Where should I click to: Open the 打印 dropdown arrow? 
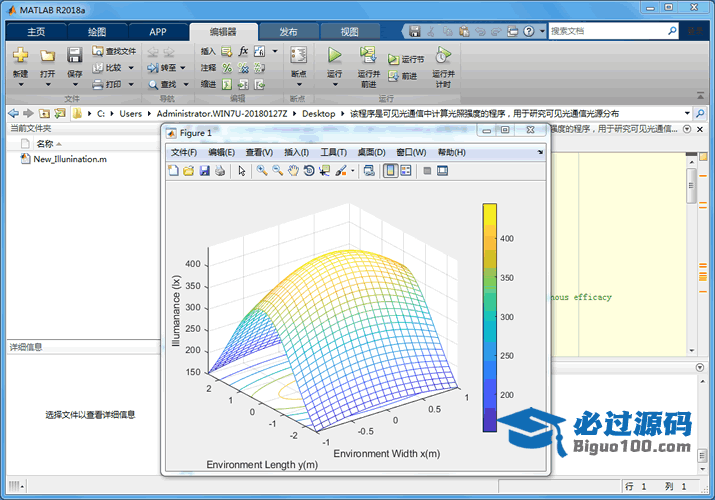[131, 84]
